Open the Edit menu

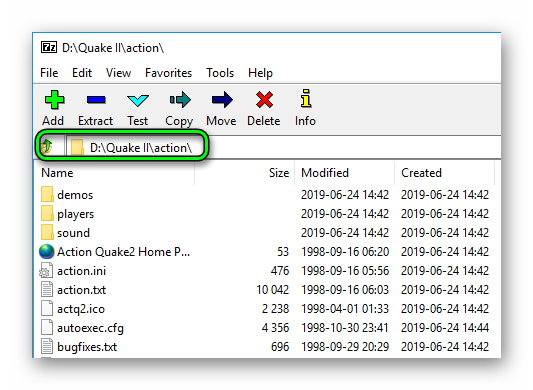pos(82,73)
